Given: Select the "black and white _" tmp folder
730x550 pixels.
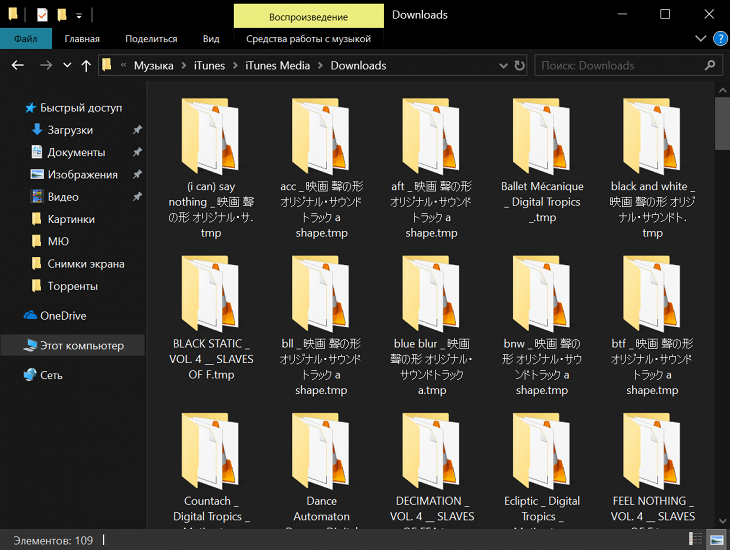Looking at the screenshot, I should [652, 168].
